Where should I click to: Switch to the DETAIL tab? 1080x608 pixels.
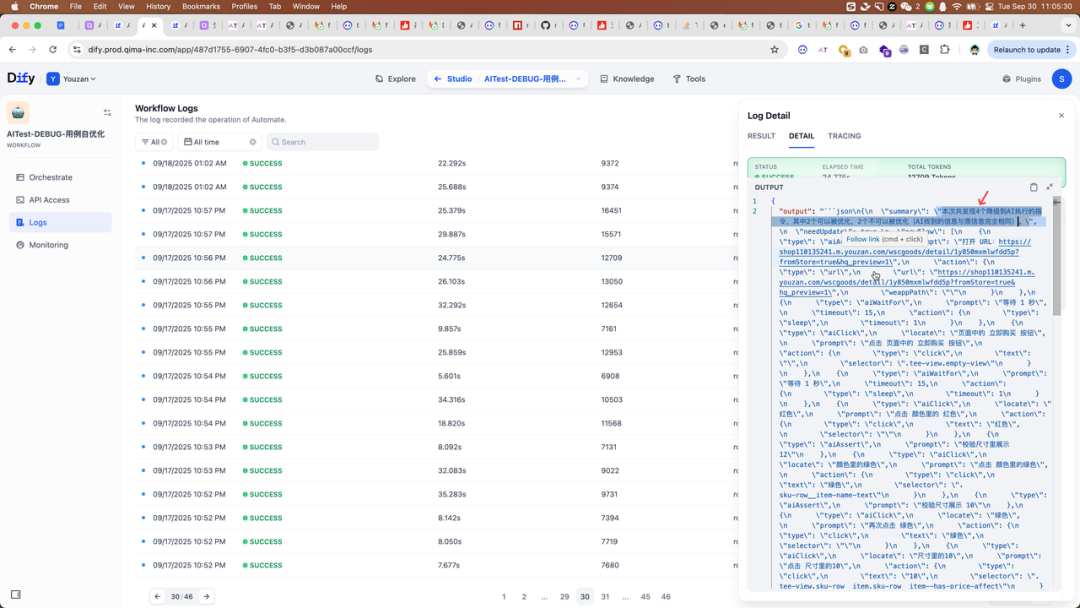801,136
